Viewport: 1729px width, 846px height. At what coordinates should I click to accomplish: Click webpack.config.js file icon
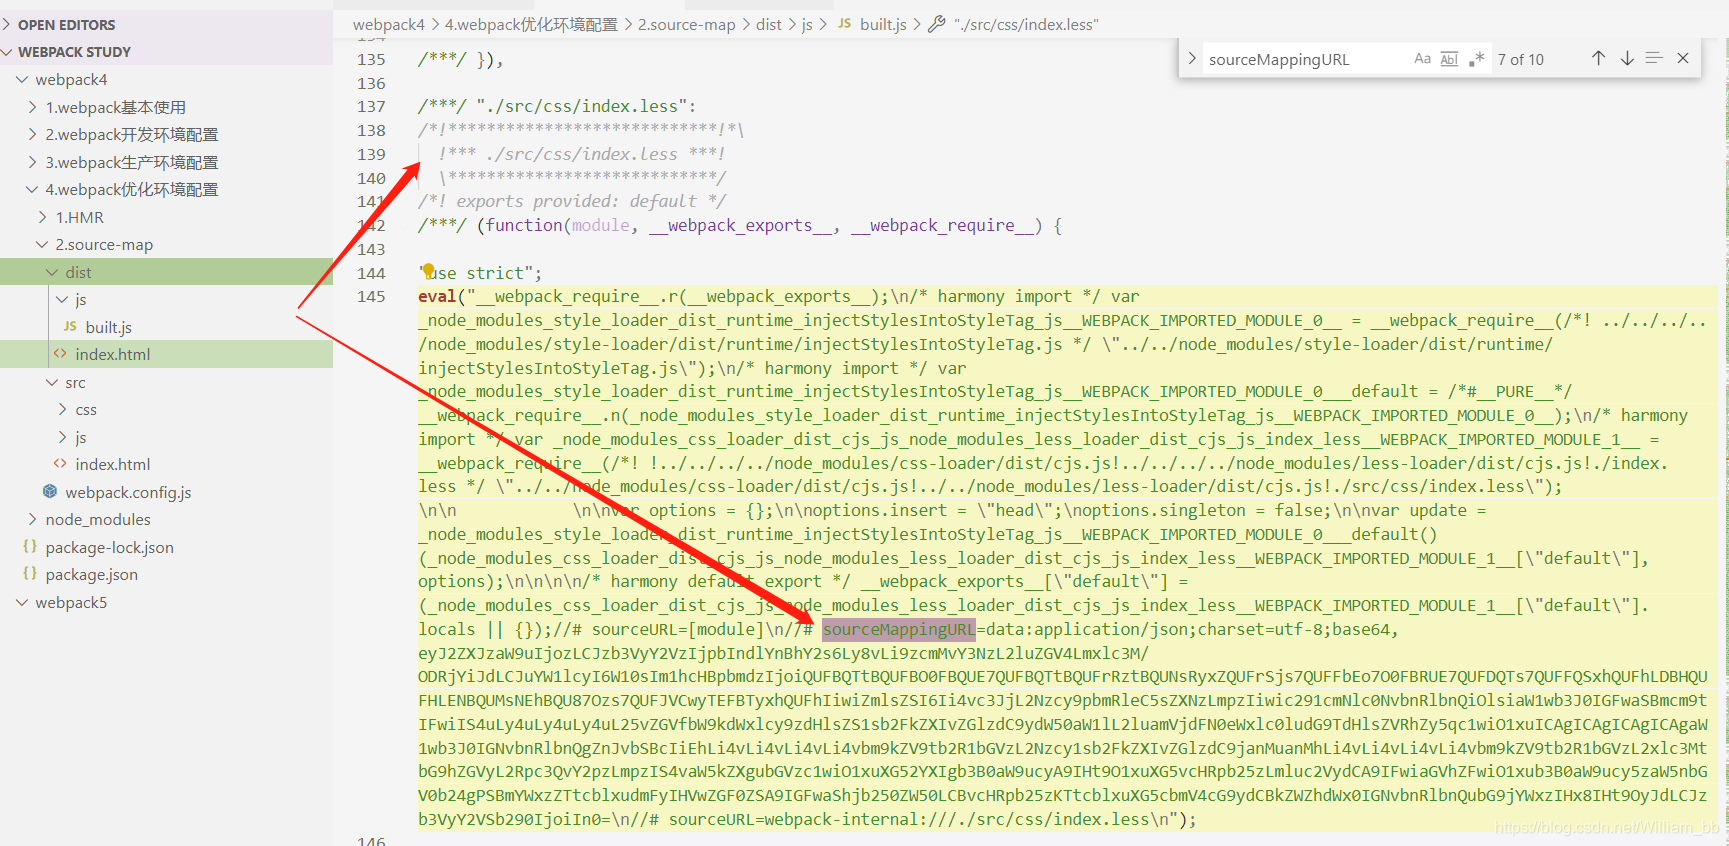pos(50,491)
